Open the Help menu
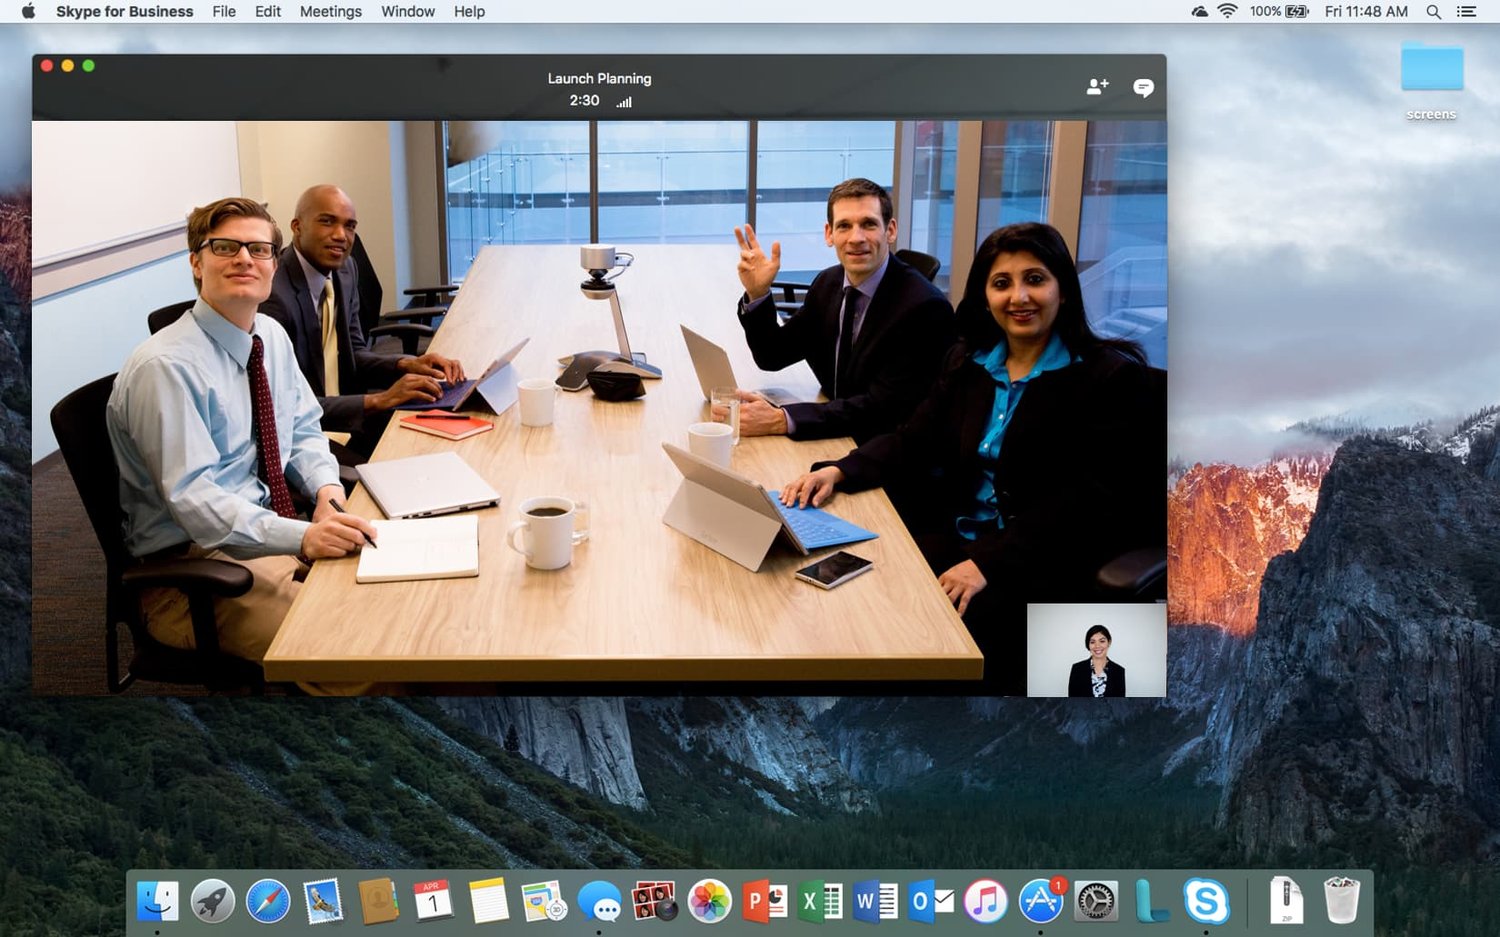Screen dimensions: 1500x937 (469, 11)
